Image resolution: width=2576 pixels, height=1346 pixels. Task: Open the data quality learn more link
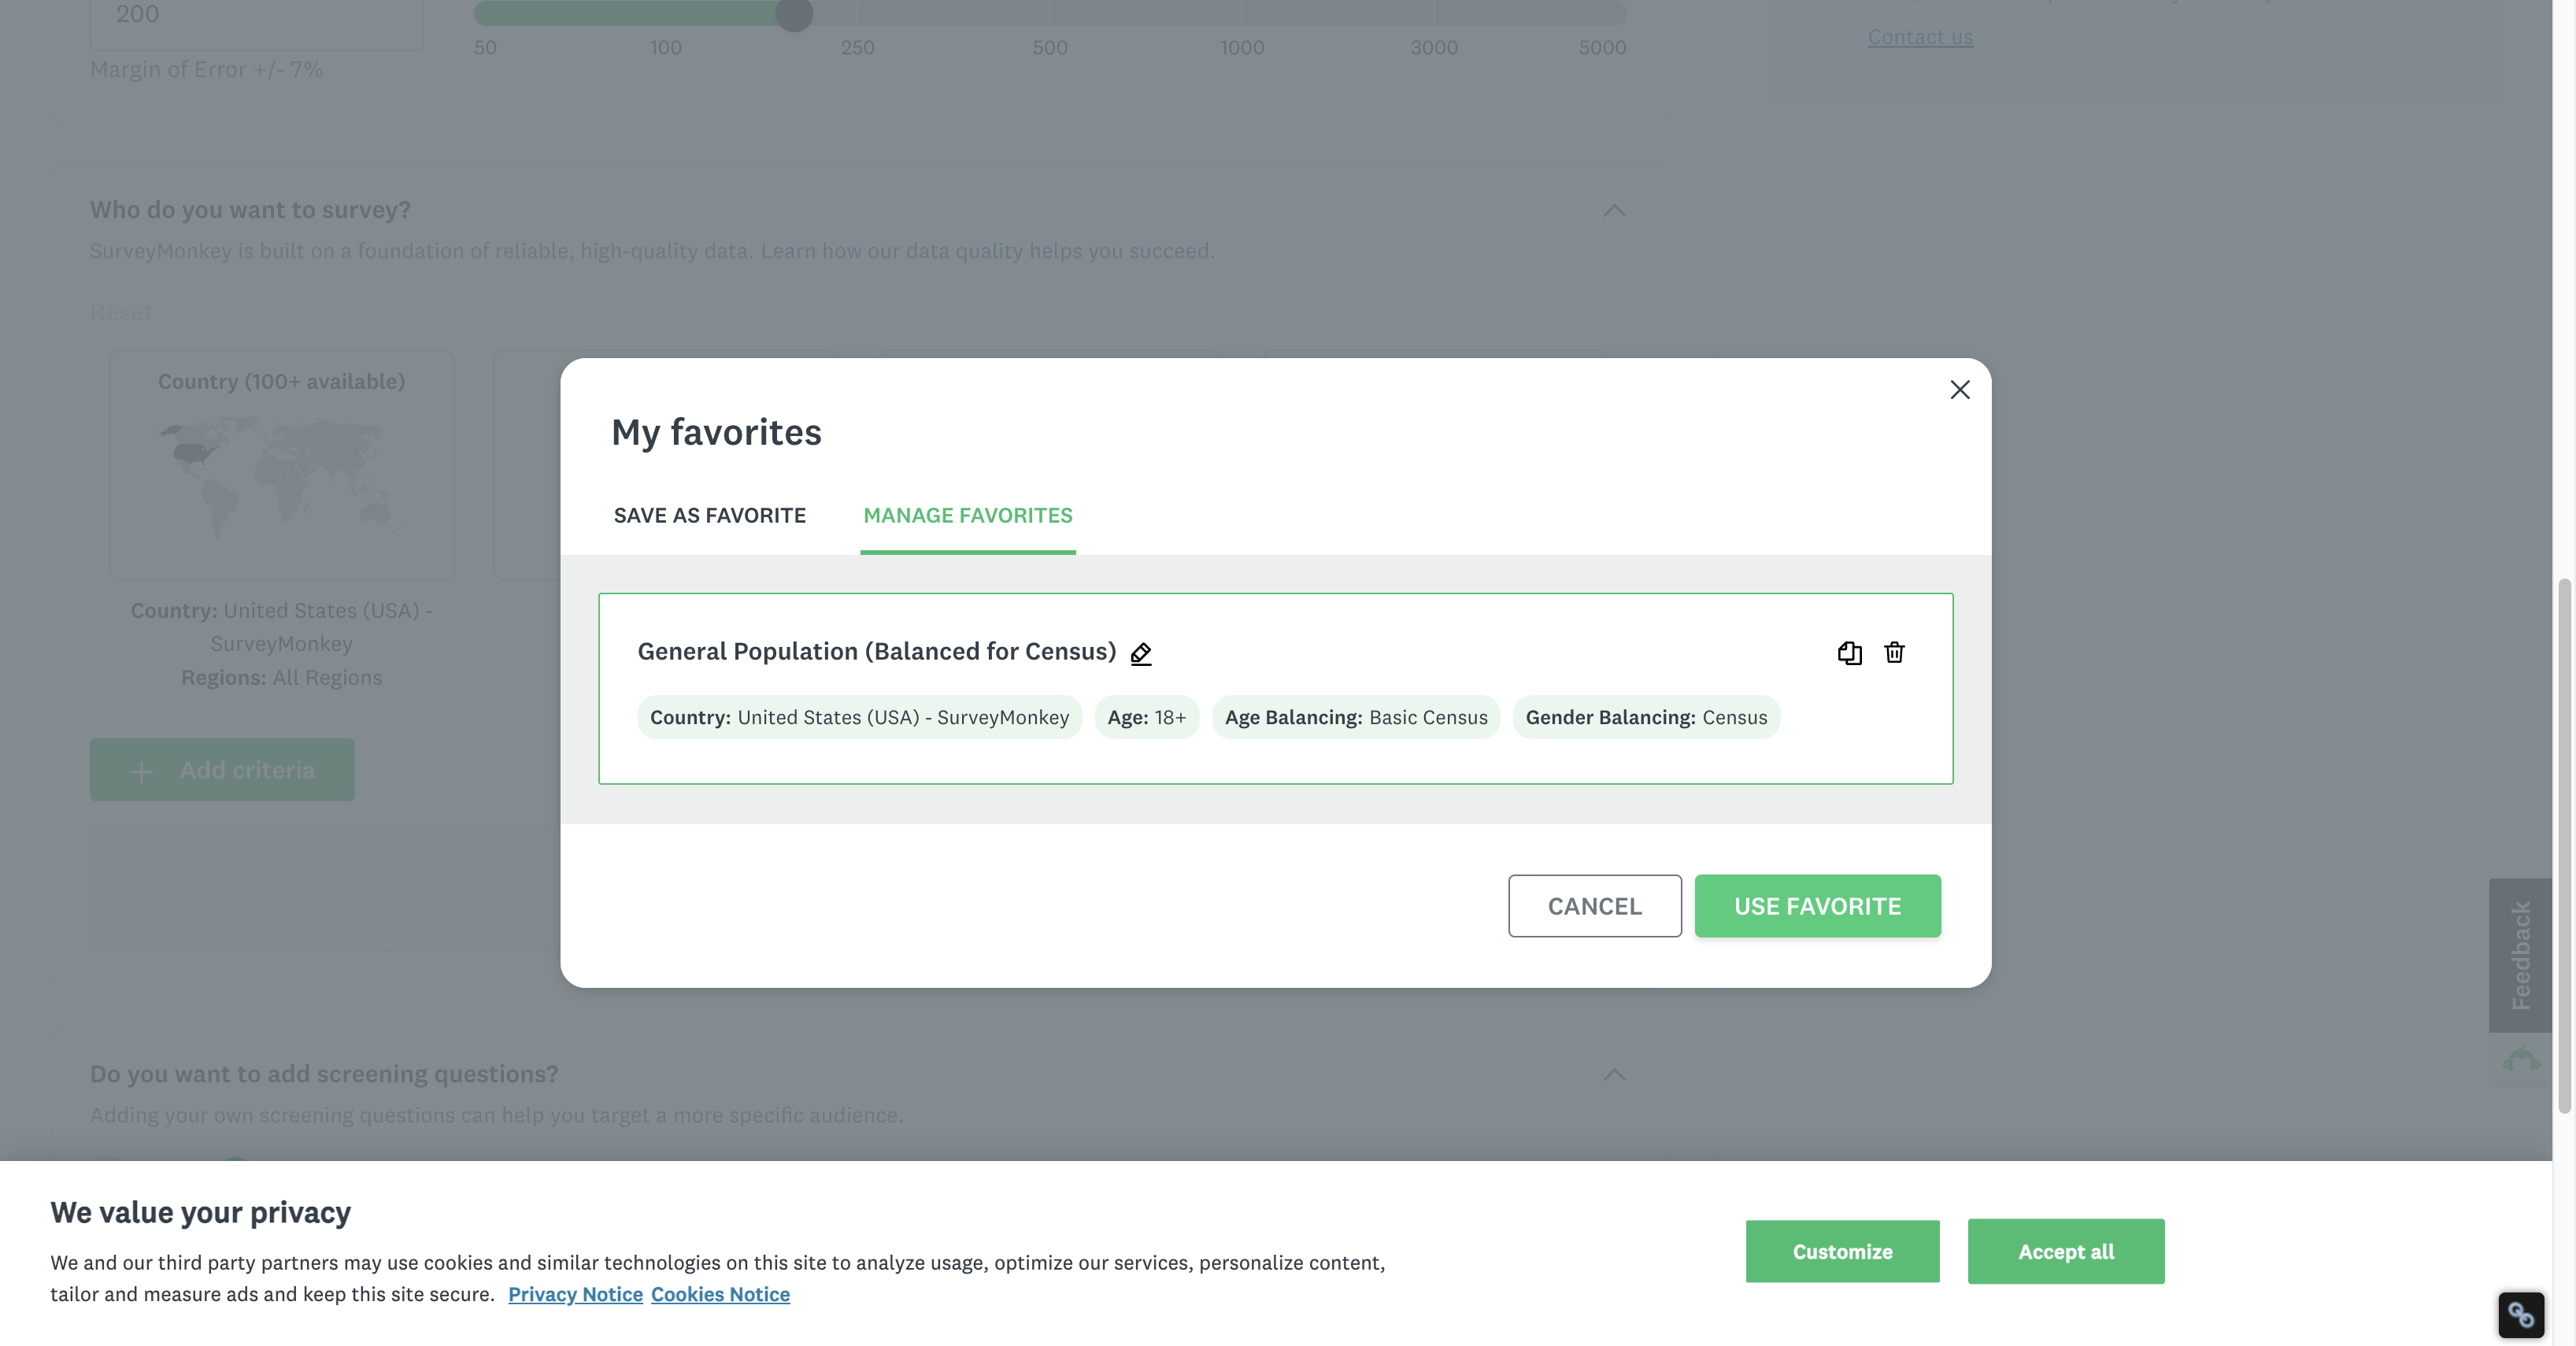[987, 251]
